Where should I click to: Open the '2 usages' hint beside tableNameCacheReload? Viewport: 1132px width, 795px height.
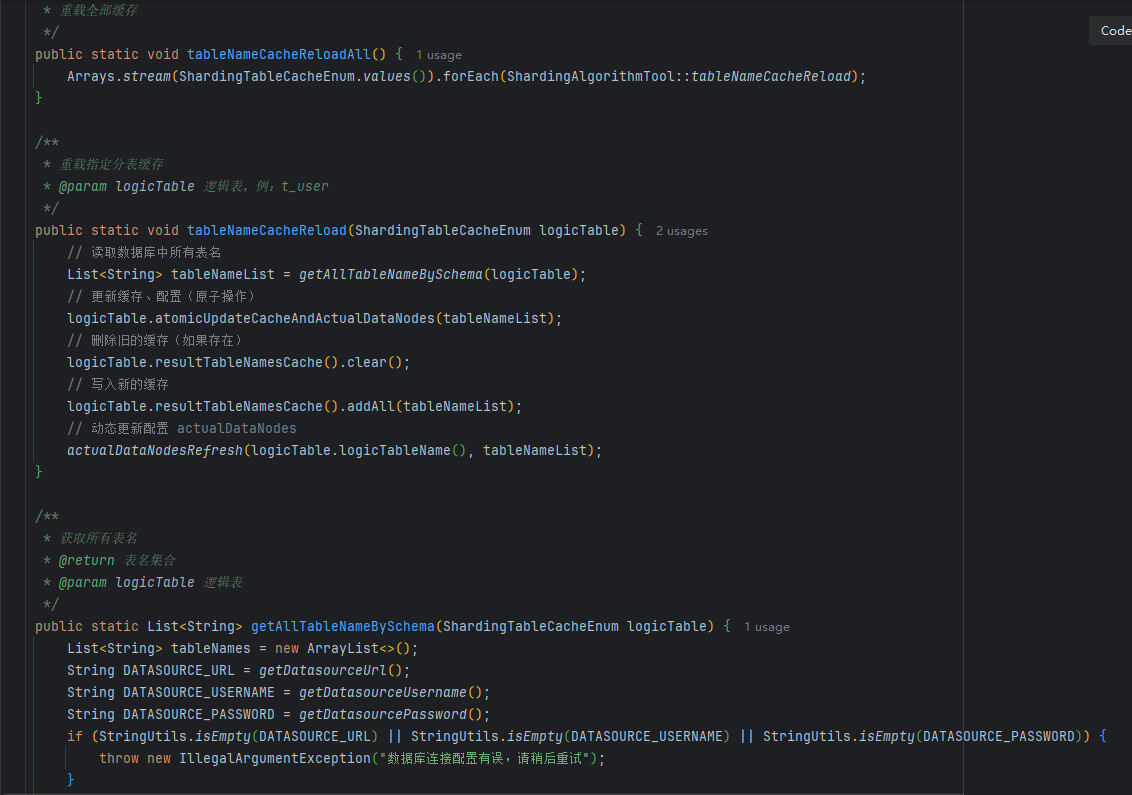click(x=682, y=231)
